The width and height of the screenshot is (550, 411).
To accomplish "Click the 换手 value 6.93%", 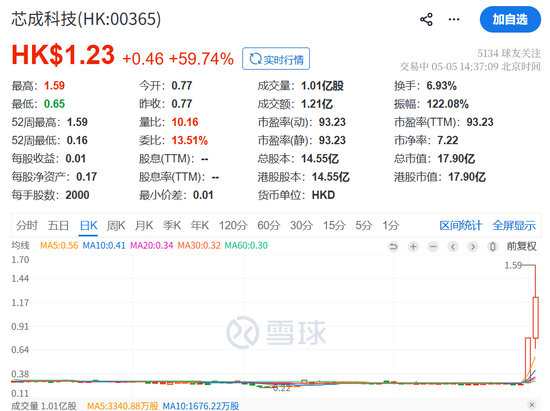I will point(441,86).
